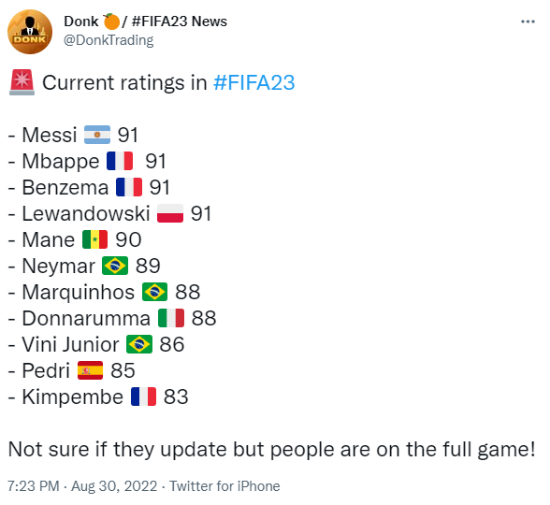Click the France flag next to Benzema
550x505 pixels.
coord(129,187)
